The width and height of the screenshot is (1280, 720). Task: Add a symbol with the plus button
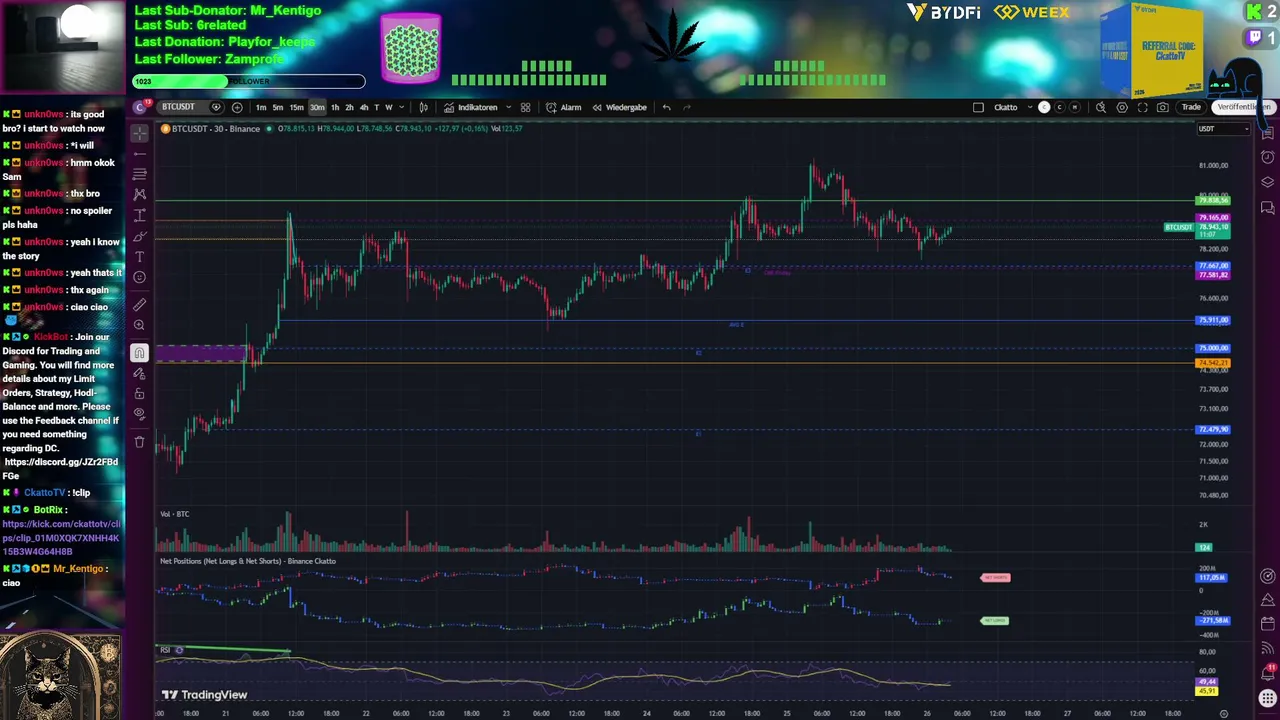pyautogui.click(x=237, y=107)
